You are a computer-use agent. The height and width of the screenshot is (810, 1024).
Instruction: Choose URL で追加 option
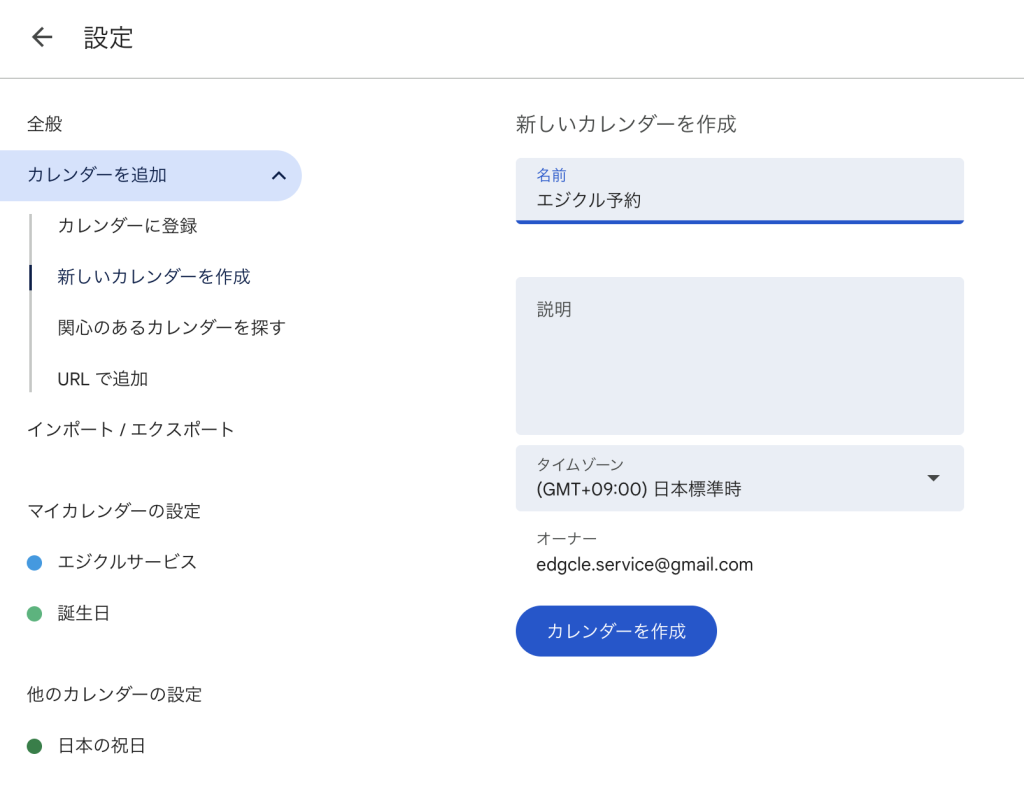[x=103, y=379]
